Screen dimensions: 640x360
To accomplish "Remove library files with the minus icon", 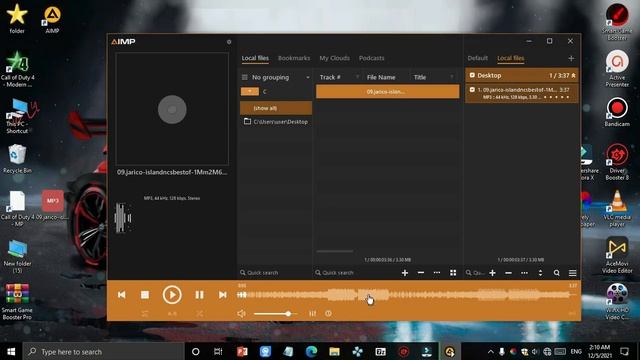I will (x=421, y=273).
